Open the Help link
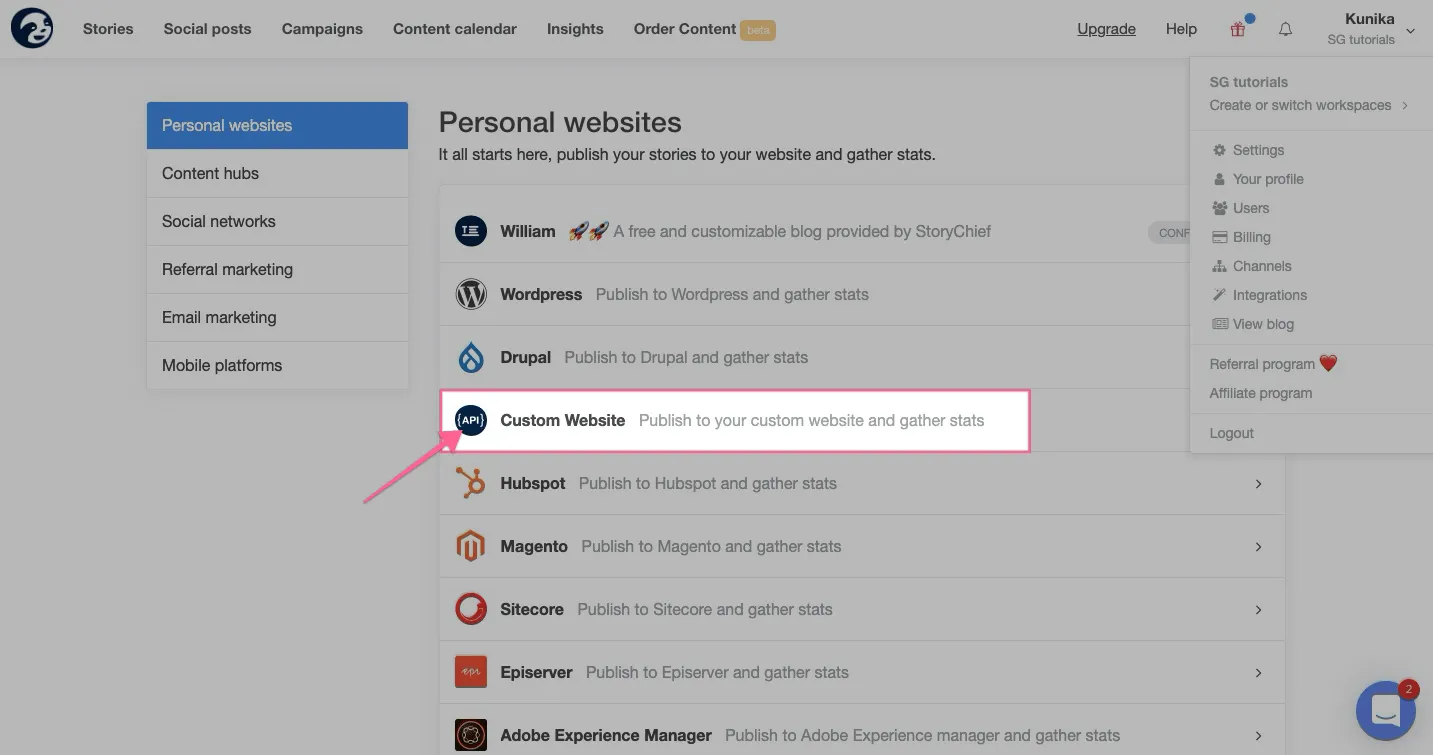 1181,29
